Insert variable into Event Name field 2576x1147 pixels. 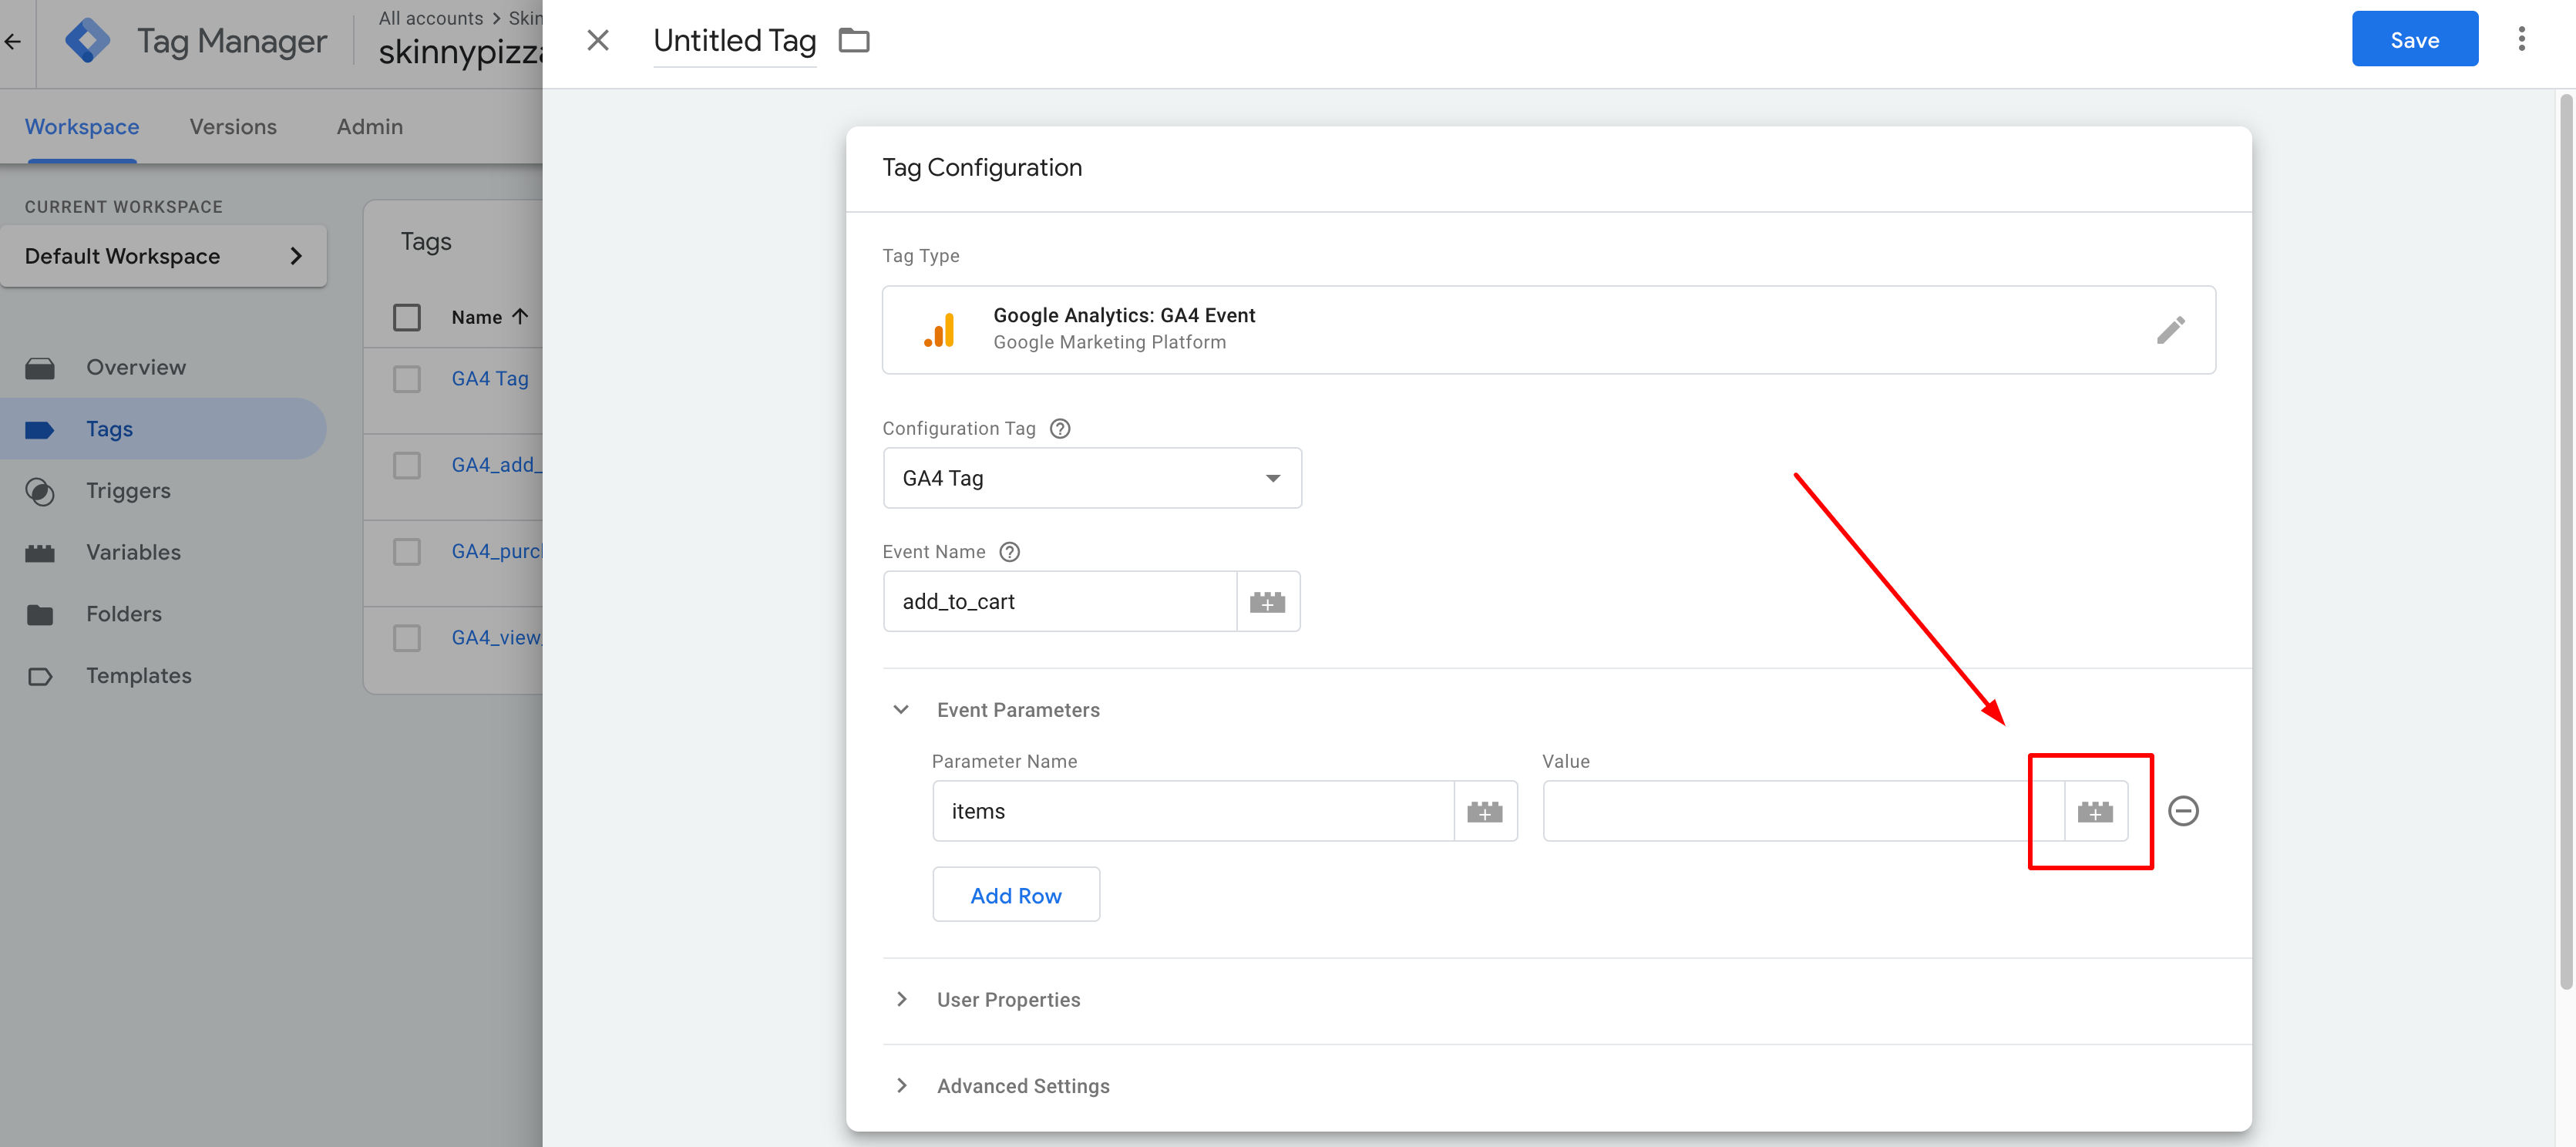(x=1267, y=601)
